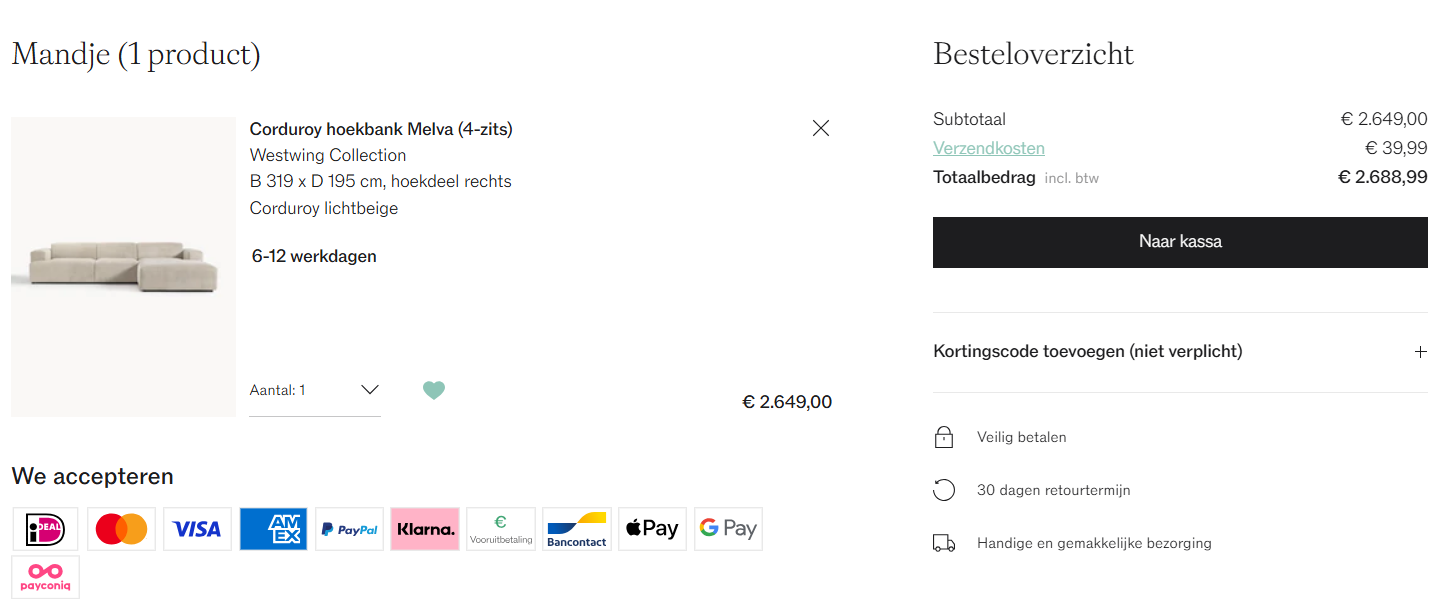Click the padlock icon beside Veilig betalen
This screenshot has width=1437, height=599.
pyautogui.click(x=943, y=437)
